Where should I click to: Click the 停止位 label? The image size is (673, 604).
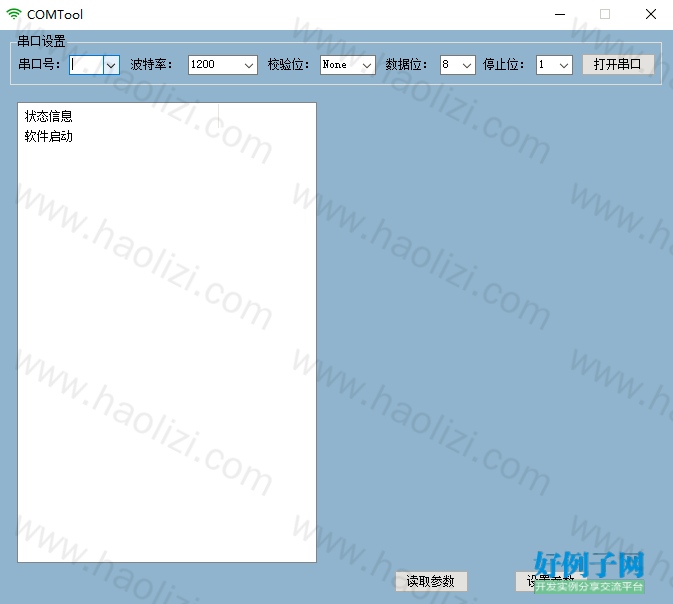pos(503,64)
